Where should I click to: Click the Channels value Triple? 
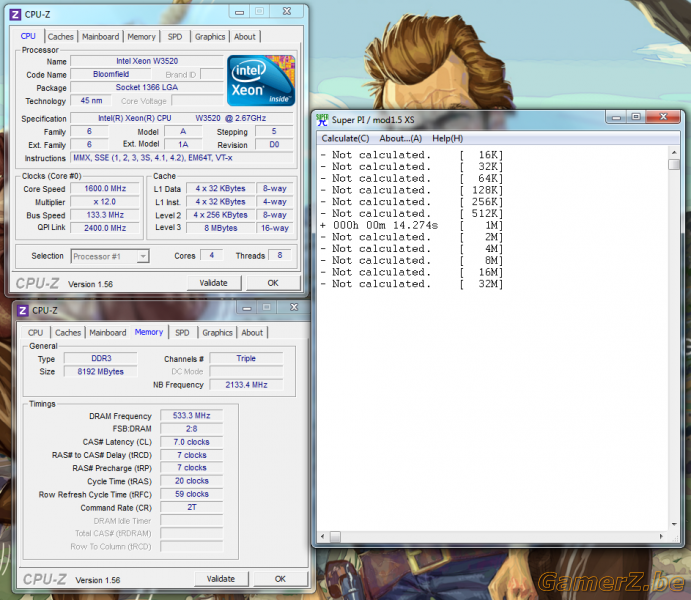(246, 358)
